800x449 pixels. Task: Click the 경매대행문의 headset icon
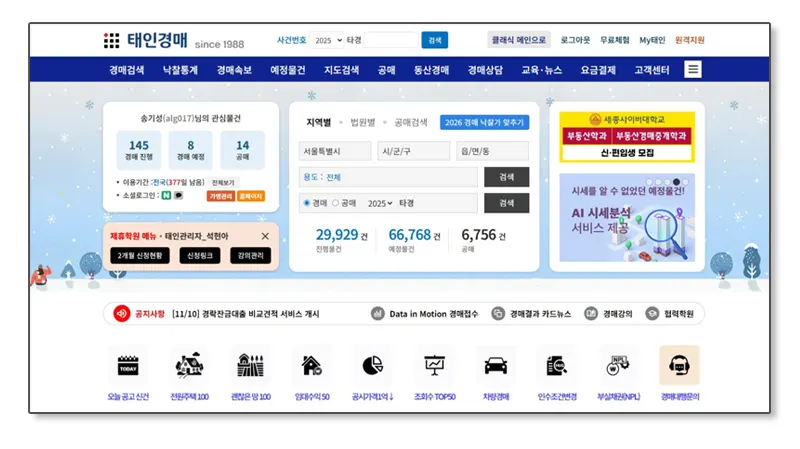coord(679,366)
